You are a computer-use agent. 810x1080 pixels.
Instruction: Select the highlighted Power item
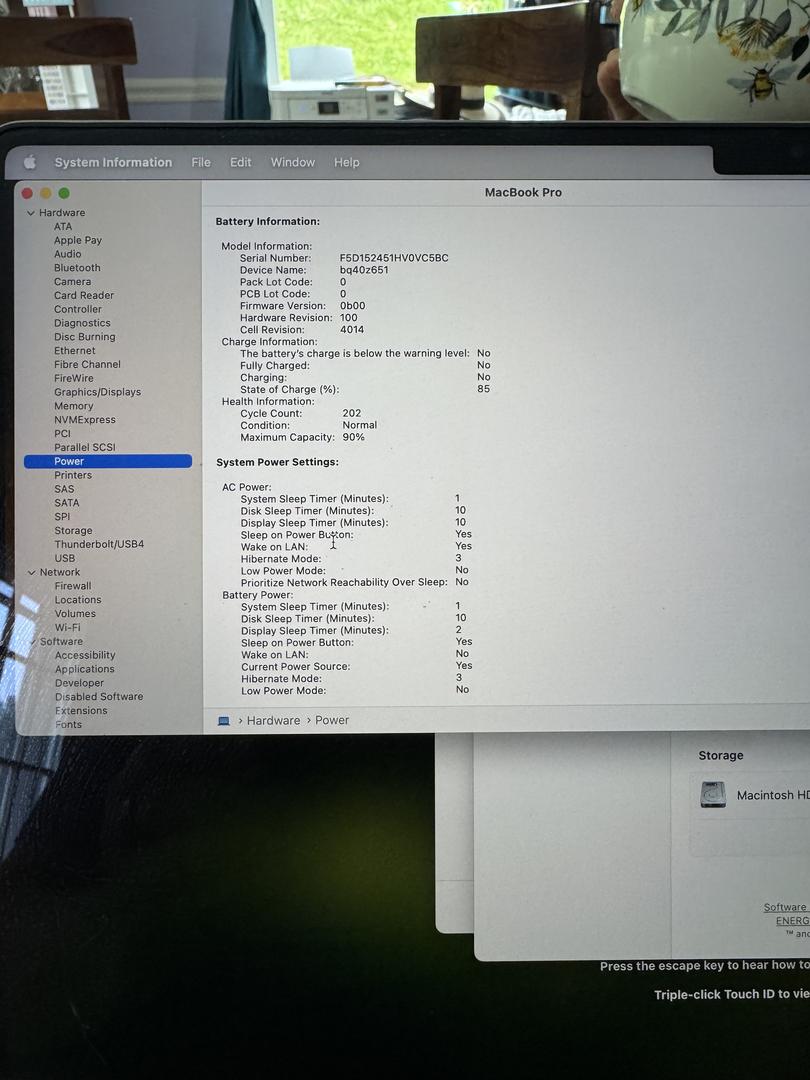[107, 461]
